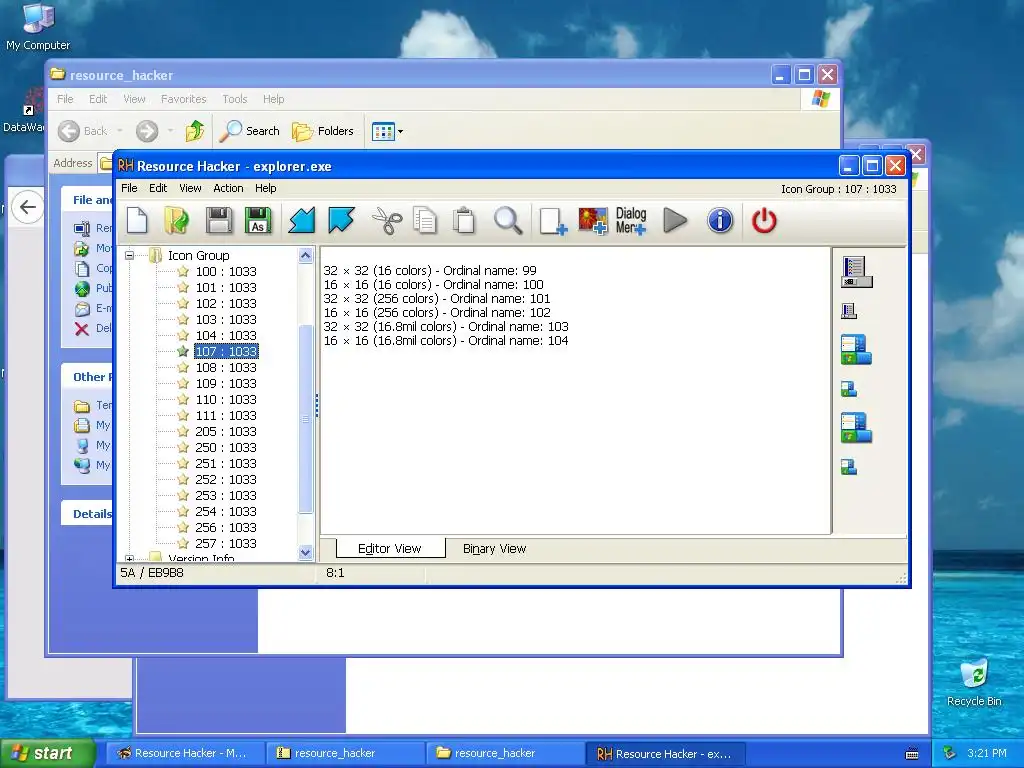This screenshot has height=768, width=1024.
Task: Select tree item 257 : 1033
Action: [226, 543]
